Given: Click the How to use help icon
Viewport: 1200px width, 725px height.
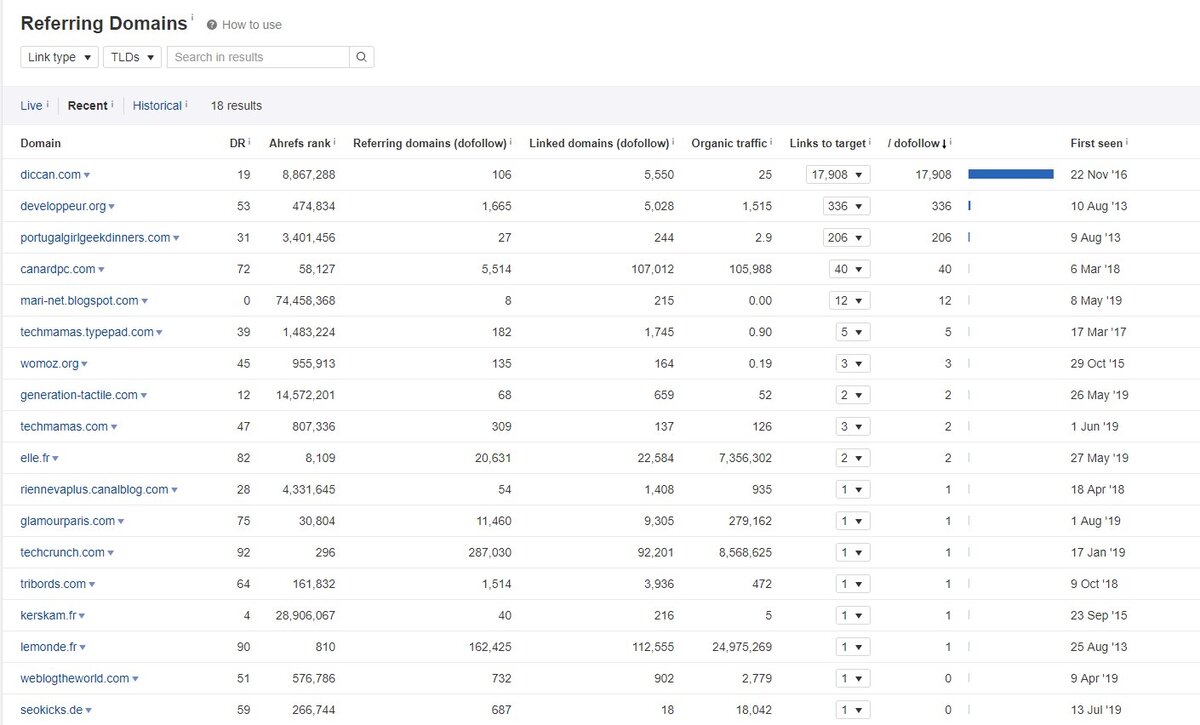Looking at the screenshot, I should [x=212, y=25].
